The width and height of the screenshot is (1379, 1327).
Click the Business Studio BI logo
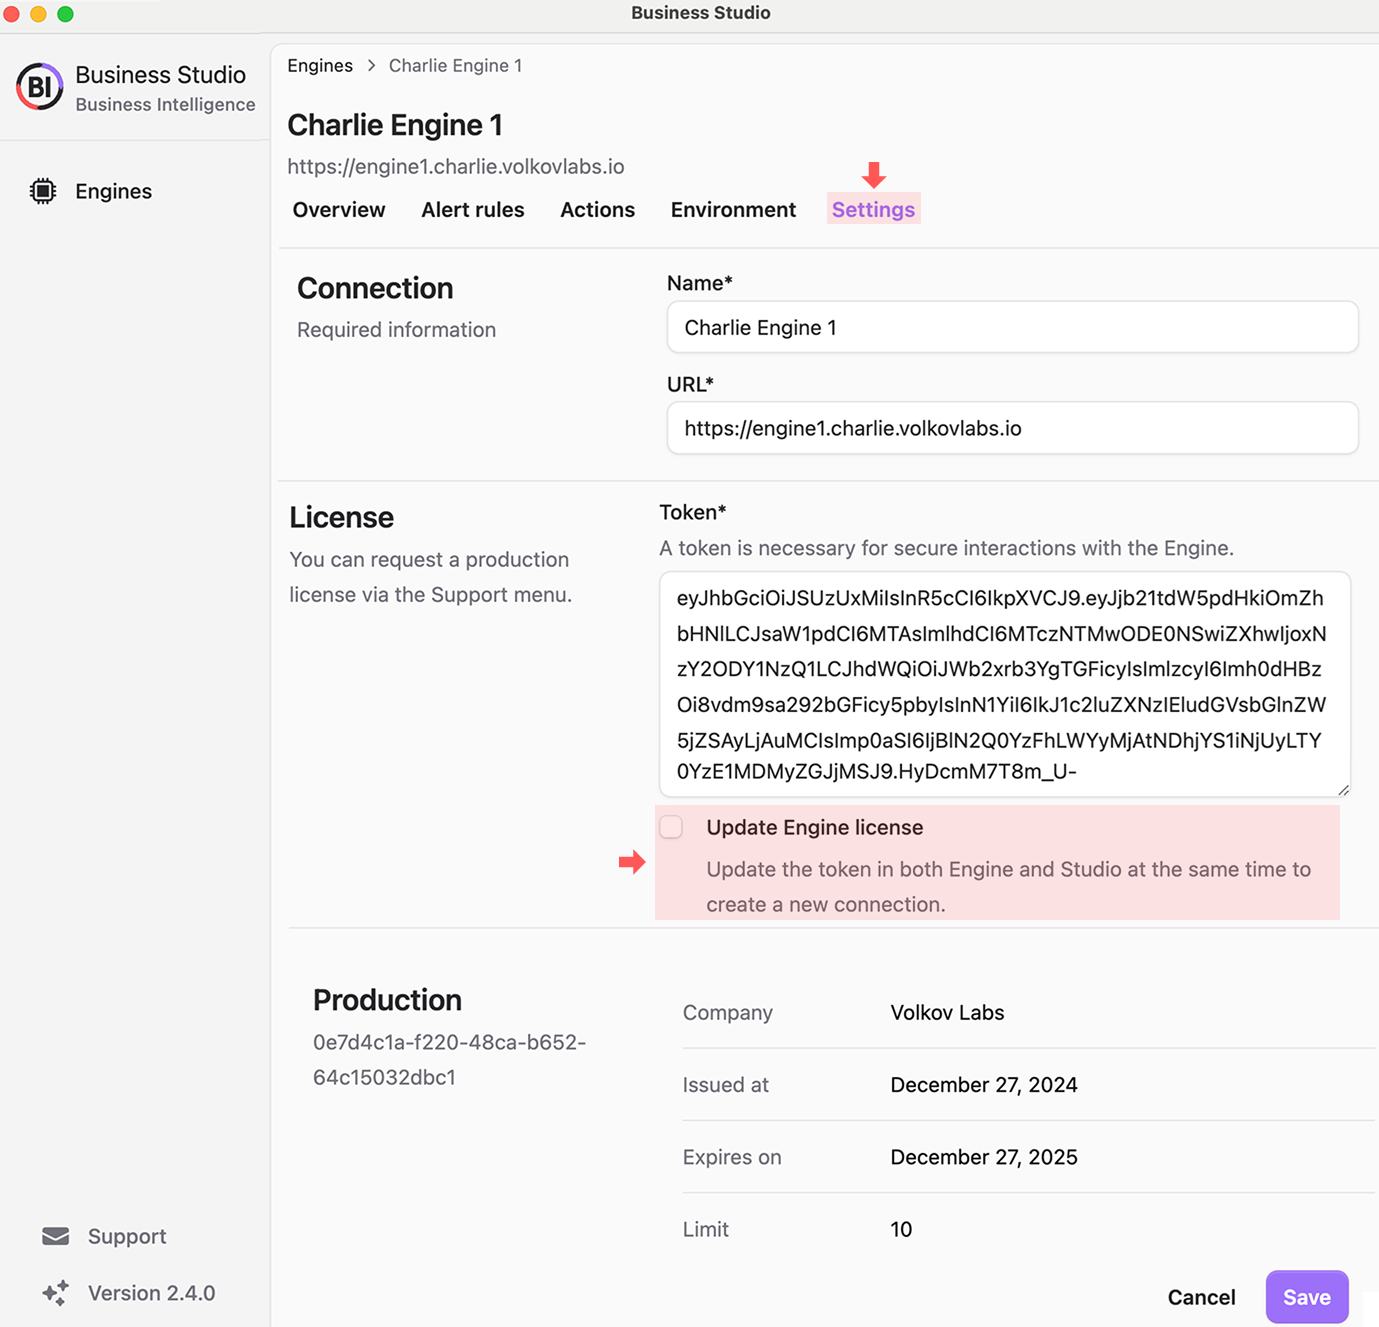40,87
